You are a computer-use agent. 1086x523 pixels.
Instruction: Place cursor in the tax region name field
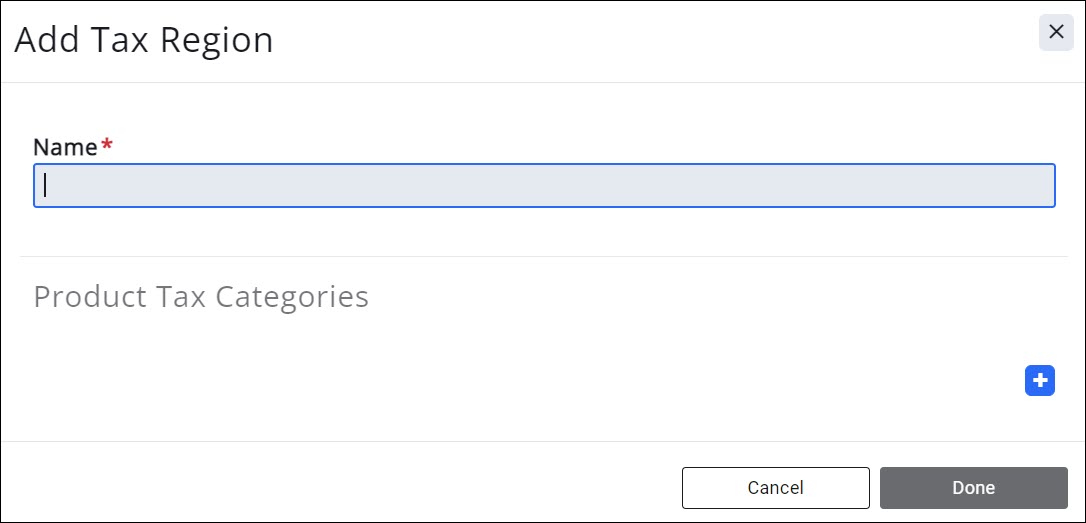click(x=544, y=186)
